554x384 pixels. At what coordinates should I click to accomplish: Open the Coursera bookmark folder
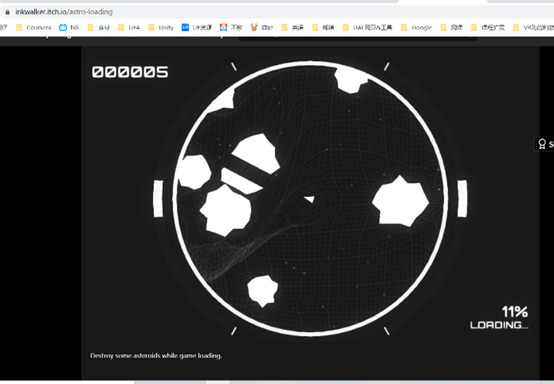(x=34, y=27)
